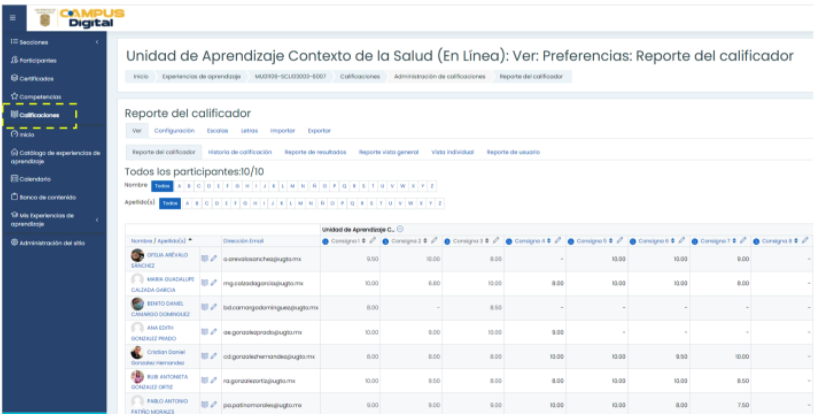Click the edit pencil for Rubi Antonieta Gonzalez
The height and width of the screenshot is (417, 814).
point(213,381)
